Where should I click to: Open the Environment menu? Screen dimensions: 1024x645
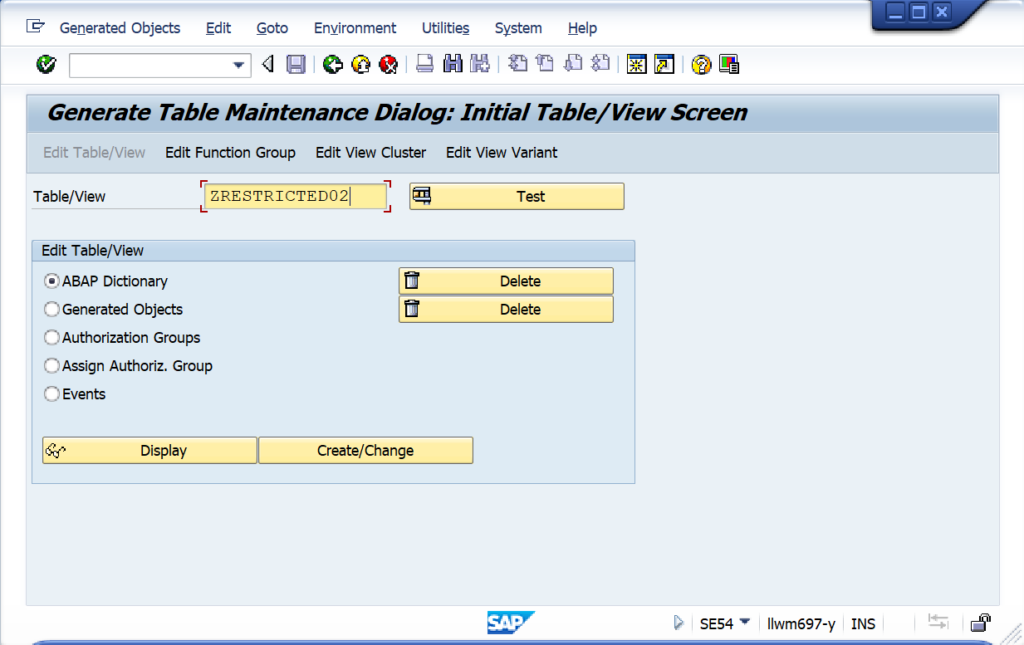pos(354,28)
